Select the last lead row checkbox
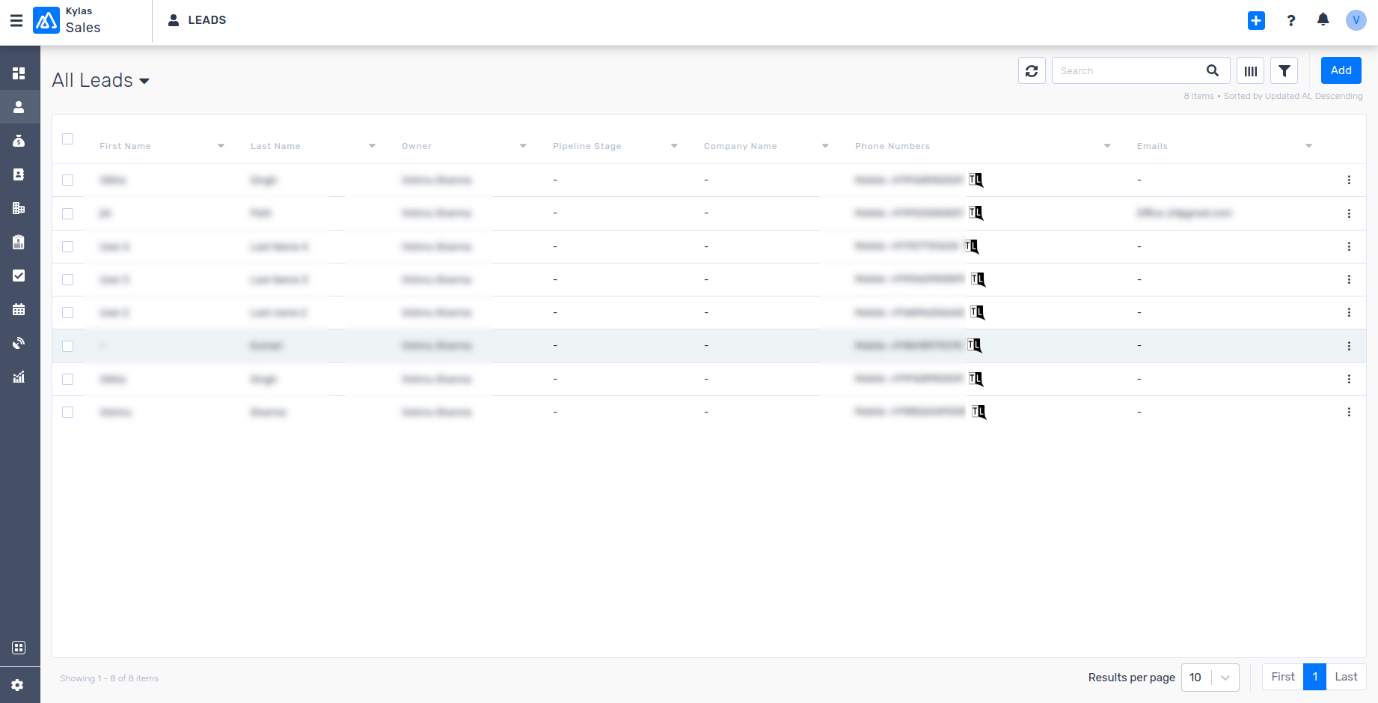The image size is (1378, 703). tap(68, 412)
